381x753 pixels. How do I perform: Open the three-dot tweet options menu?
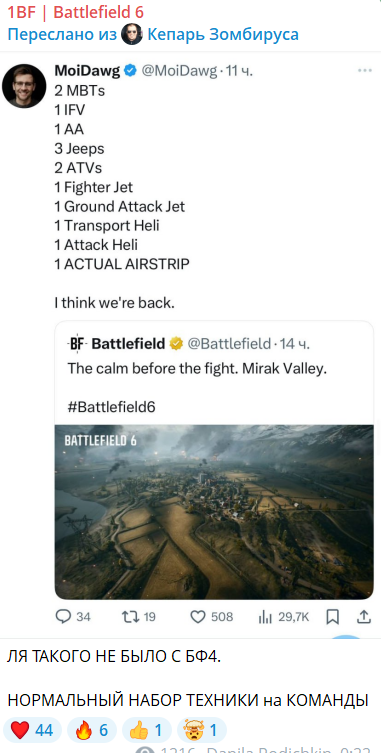365,71
